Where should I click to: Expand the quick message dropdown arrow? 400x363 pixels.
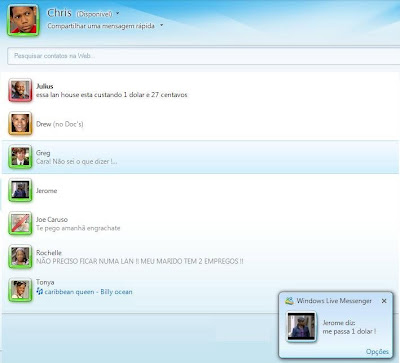pyautogui.click(x=162, y=25)
